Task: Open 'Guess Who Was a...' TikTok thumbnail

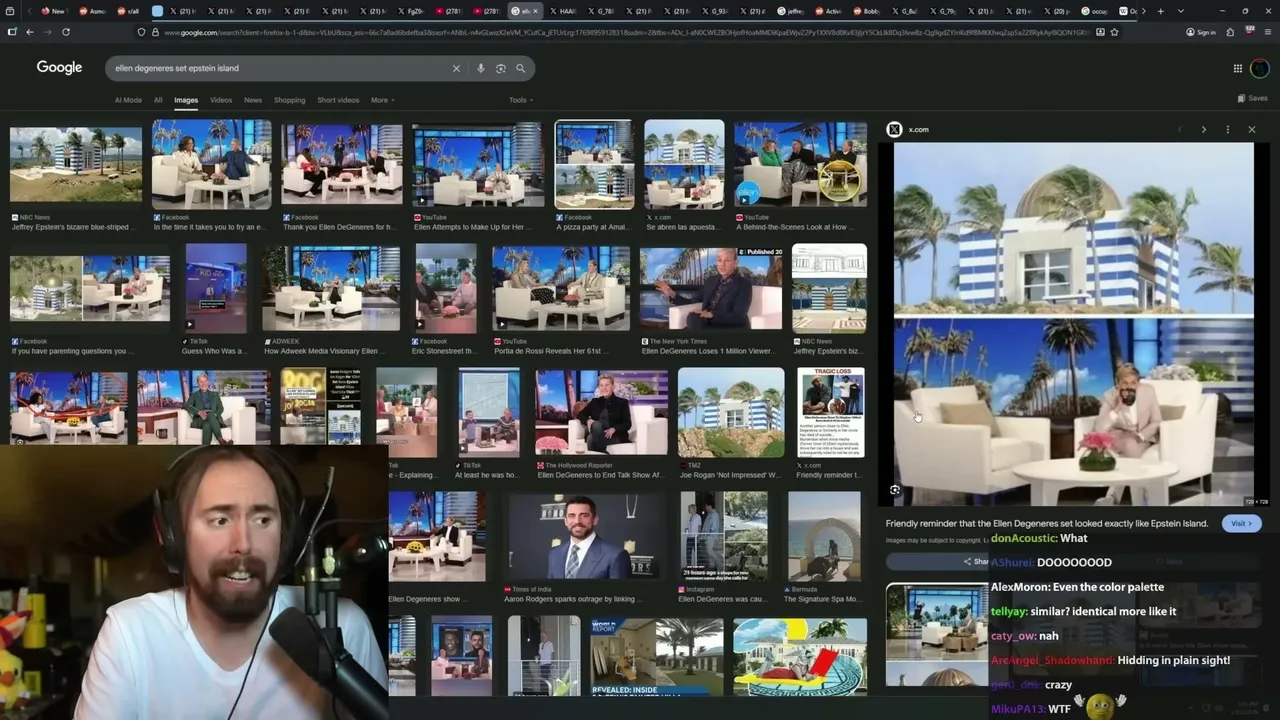Action: (216, 288)
